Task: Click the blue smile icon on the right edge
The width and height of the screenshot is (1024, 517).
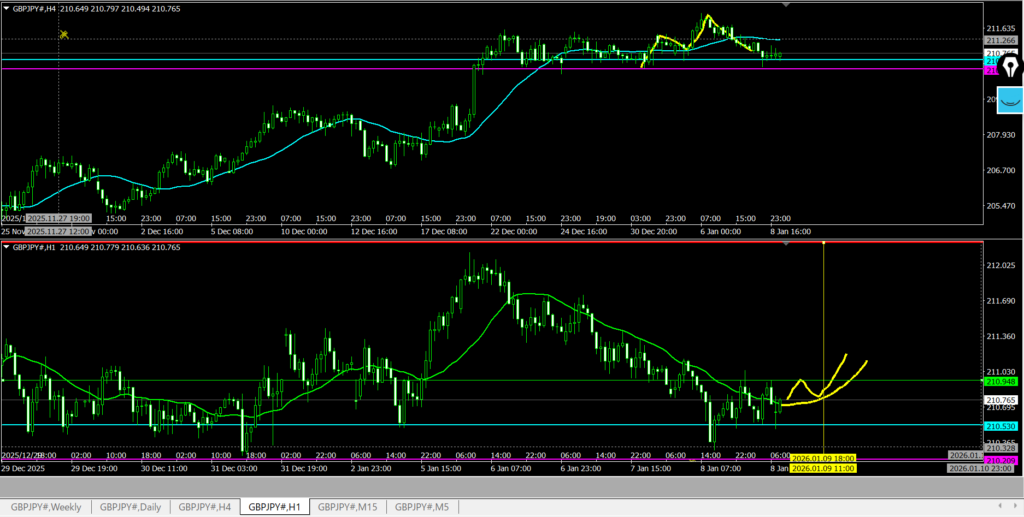Action: [x=1009, y=100]
